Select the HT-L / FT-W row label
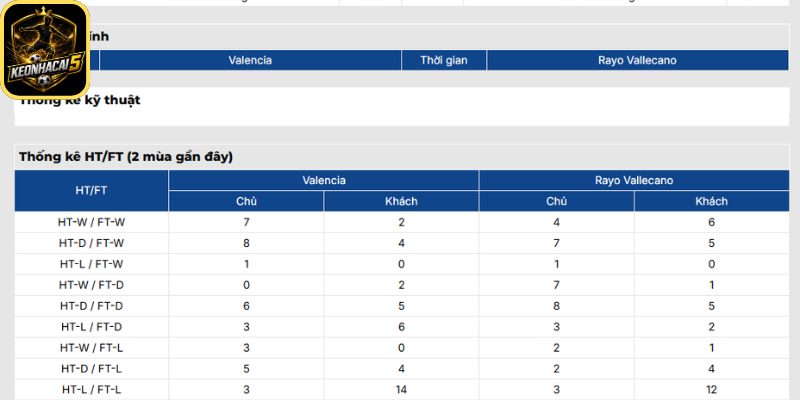Screen dimensions: 800x400 point(91,264)
